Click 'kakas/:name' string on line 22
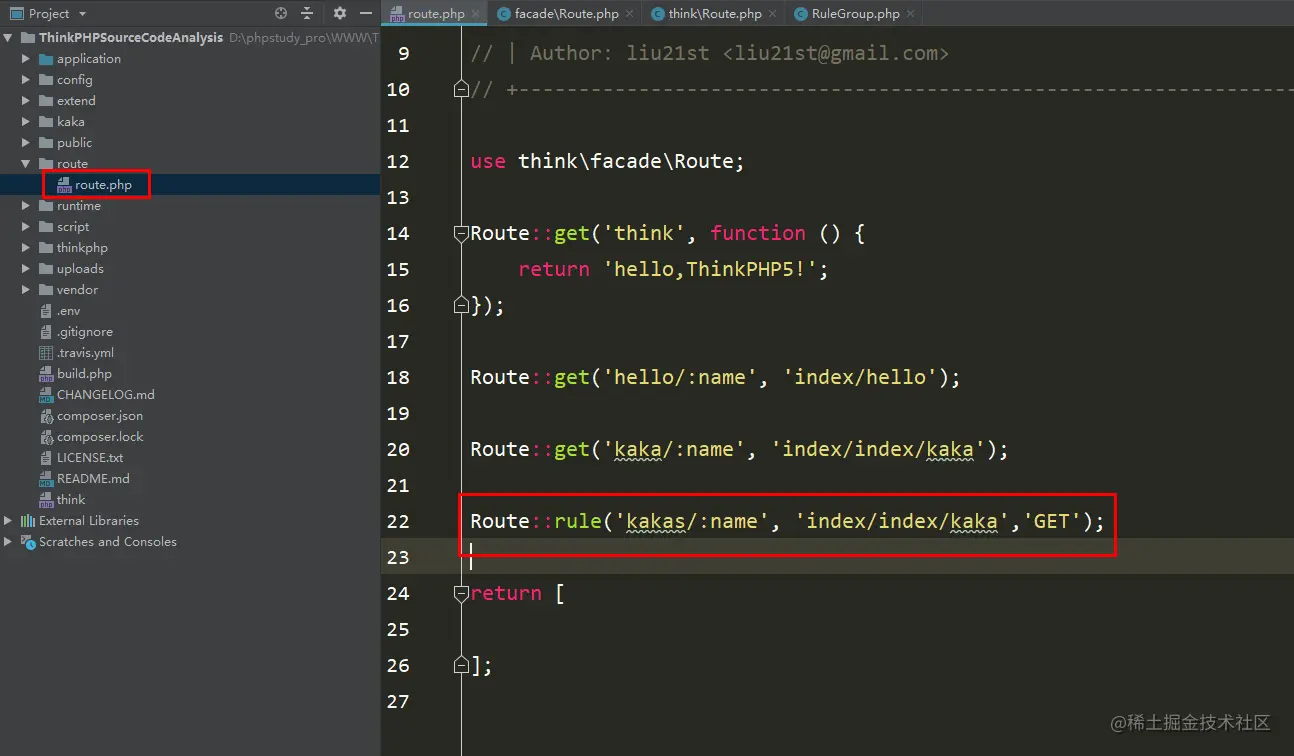 coord(692,521)
